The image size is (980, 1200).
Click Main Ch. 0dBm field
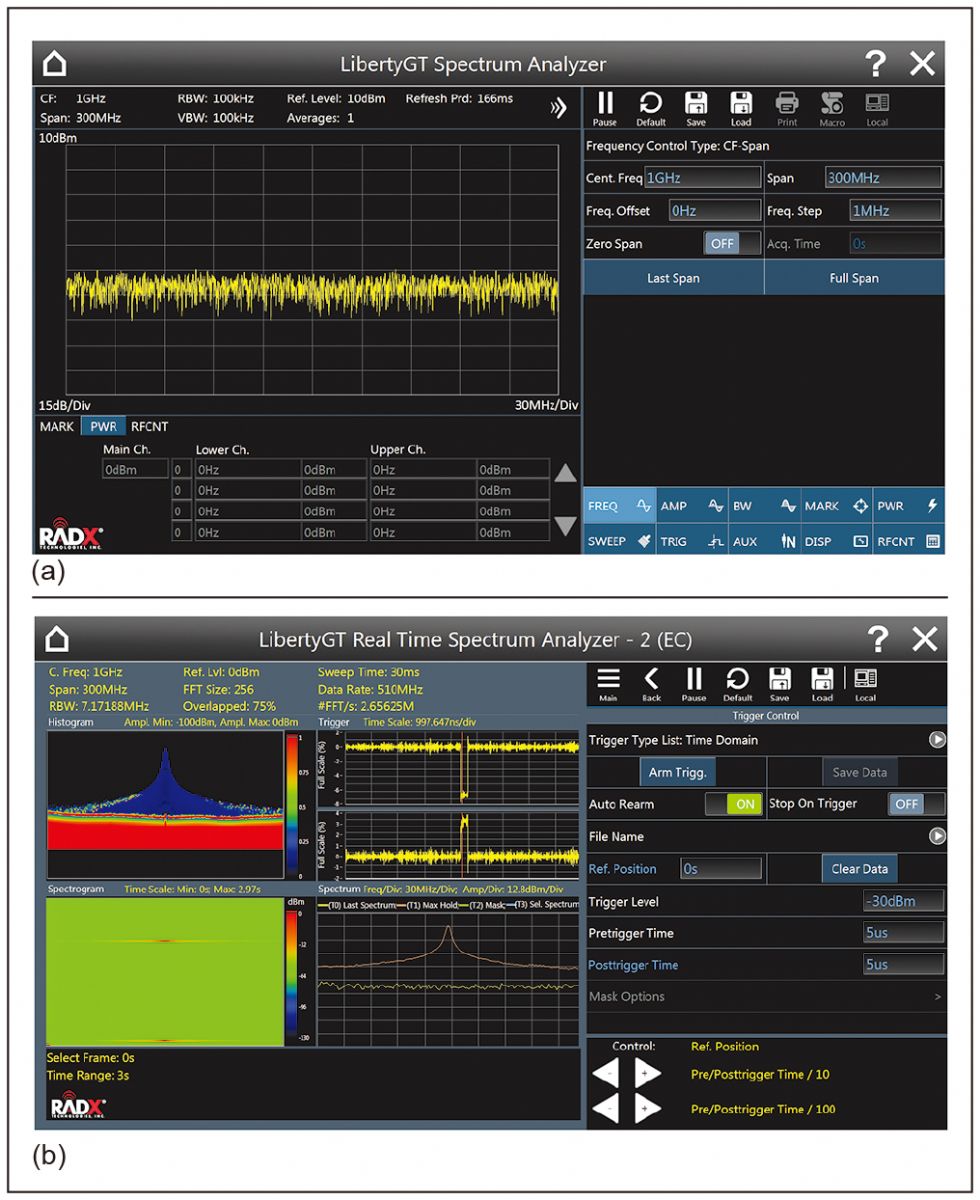click(135, 468)
